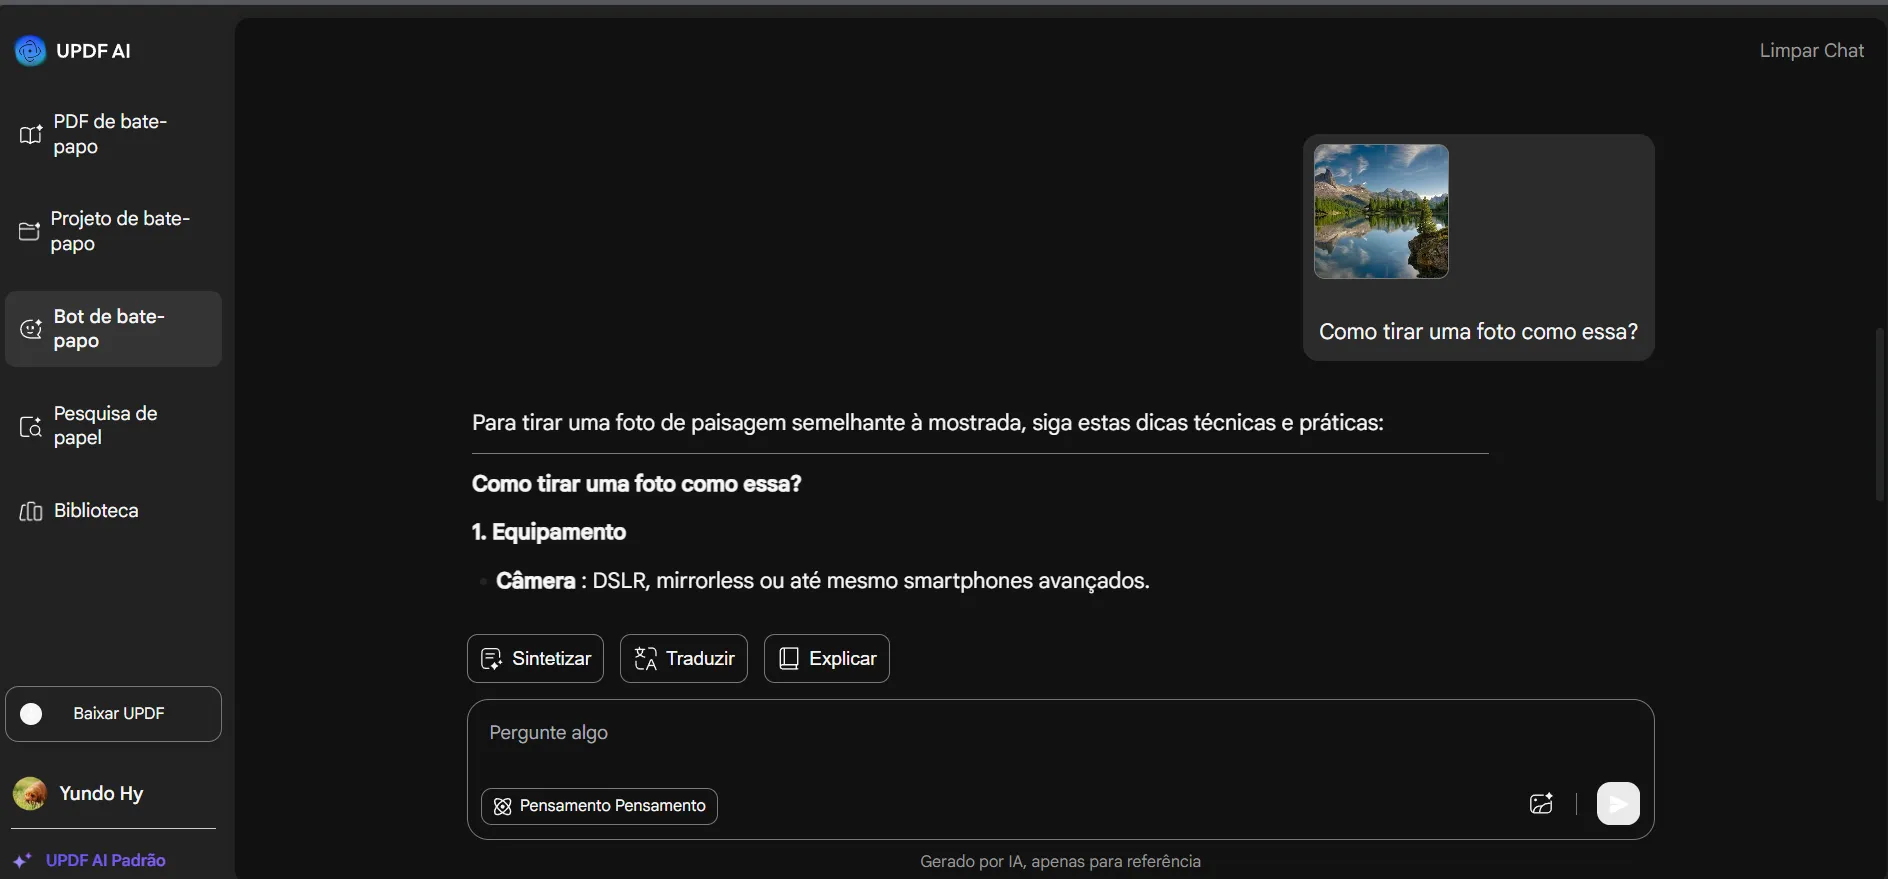Click the user message 'Como tirar uma foto como essa?'
Viewport: 1888px width, 879px height.
tap(1478, 332)
